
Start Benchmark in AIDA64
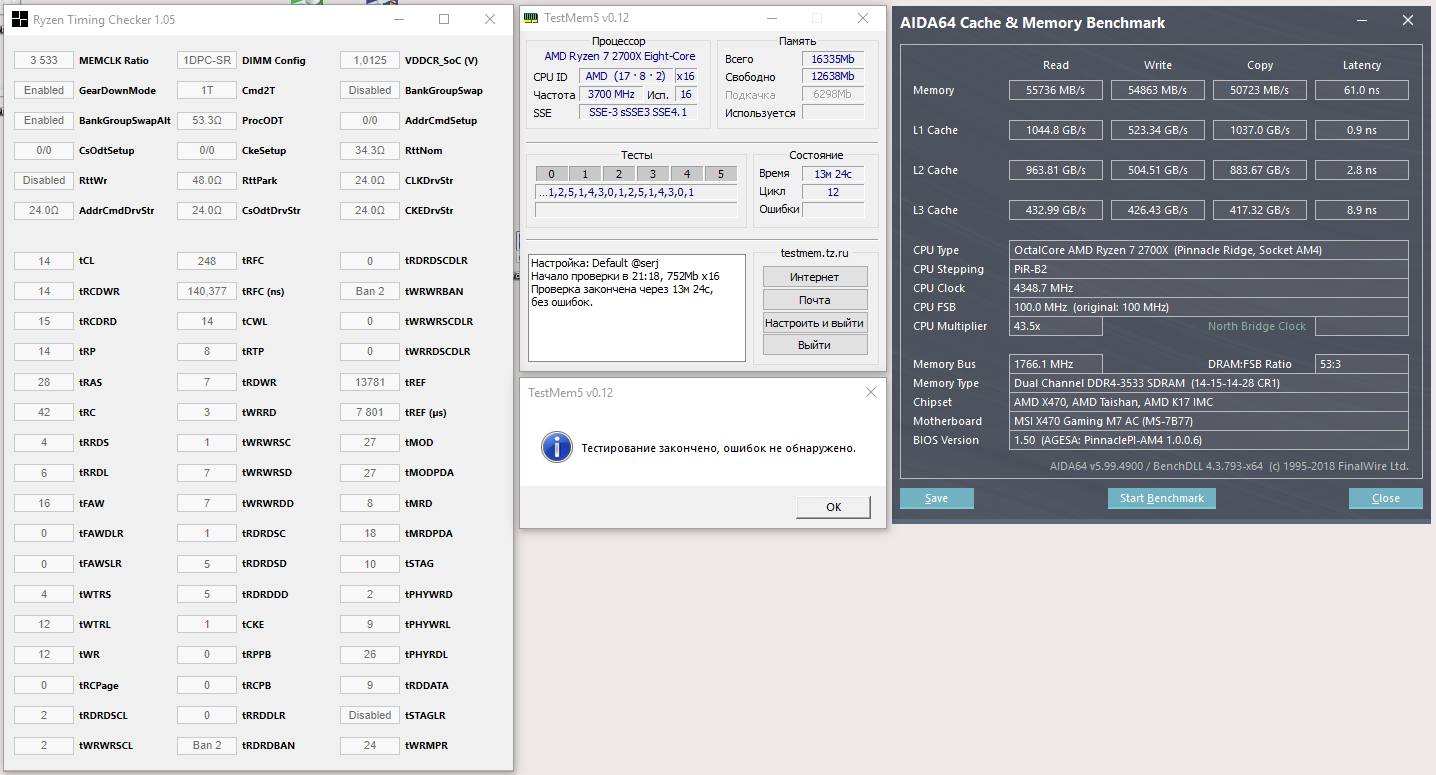[1162, 498]
